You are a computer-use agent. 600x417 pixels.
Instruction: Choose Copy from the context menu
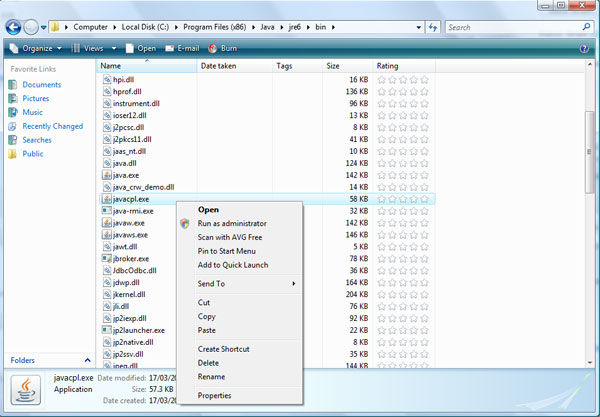tap(240, 316)
